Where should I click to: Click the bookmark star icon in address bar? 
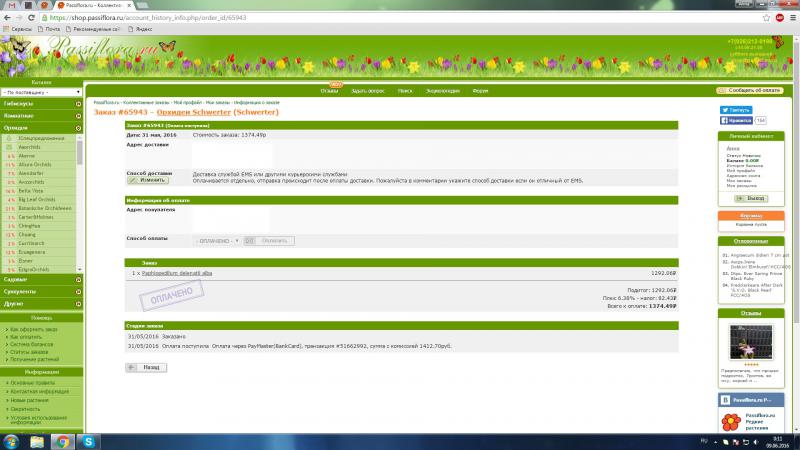click(x=764, y=17)
